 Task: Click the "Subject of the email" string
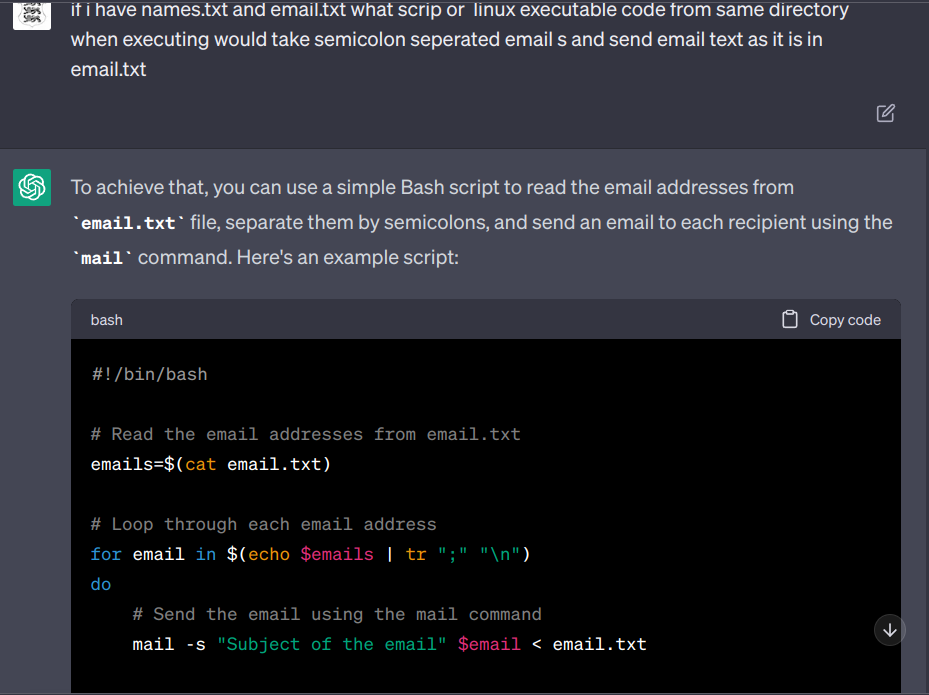[332, 644]
